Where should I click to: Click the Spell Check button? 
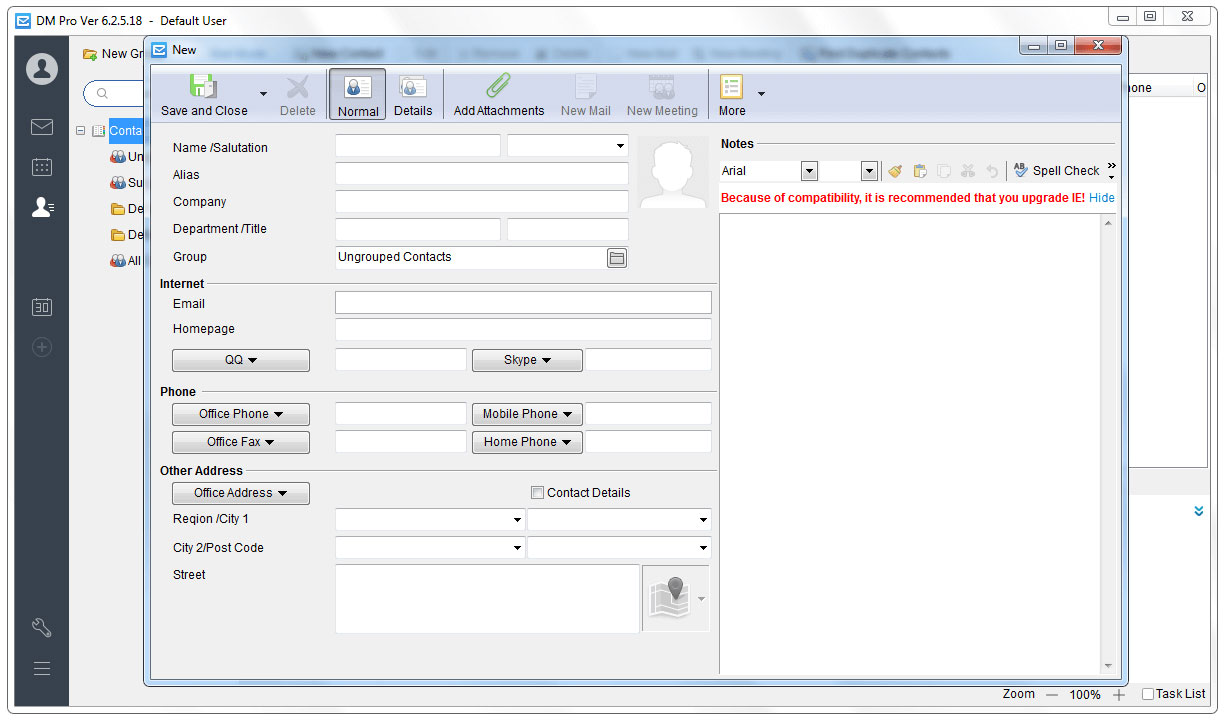1056,171
